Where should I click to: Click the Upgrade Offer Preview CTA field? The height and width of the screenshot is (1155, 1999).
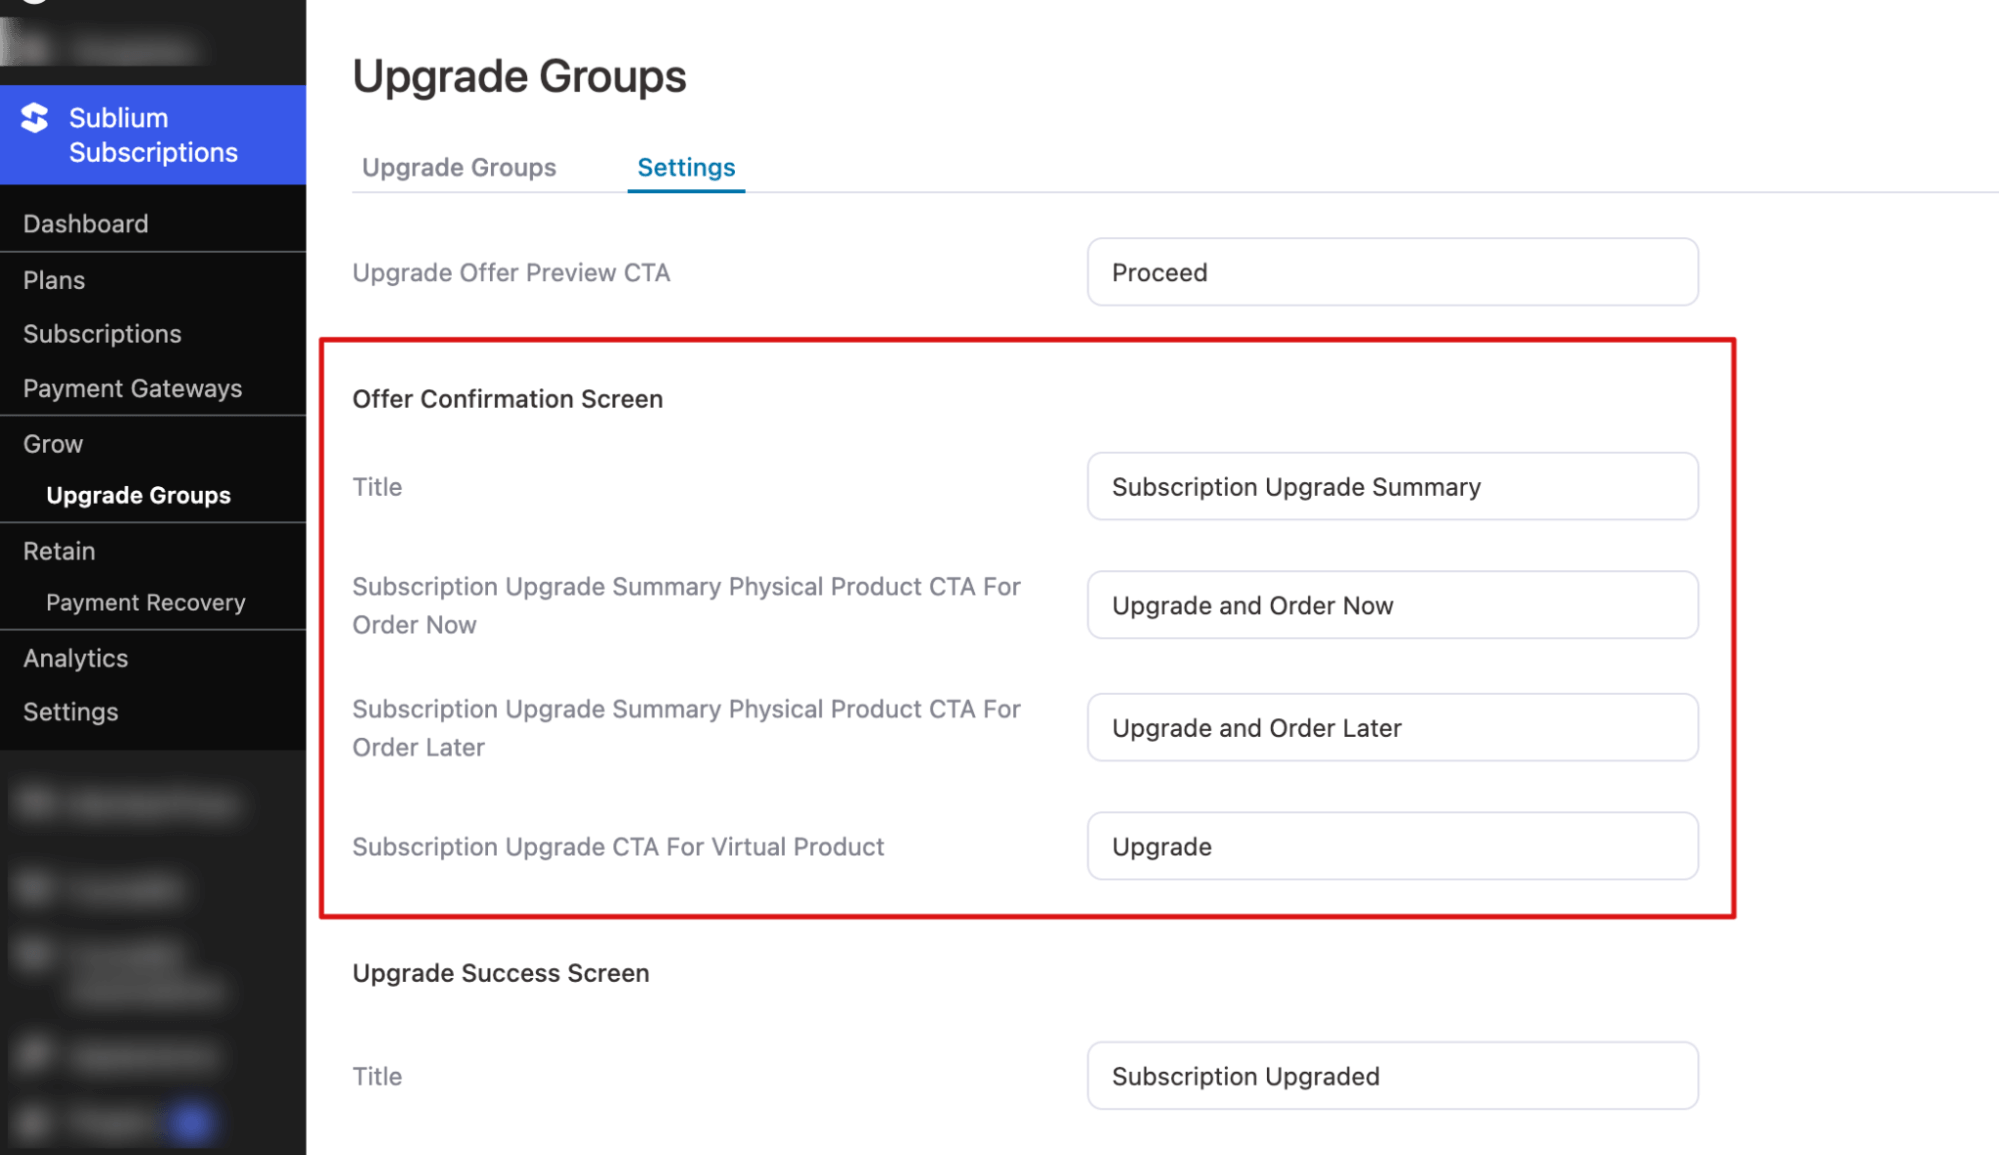tap(1391, 272)
